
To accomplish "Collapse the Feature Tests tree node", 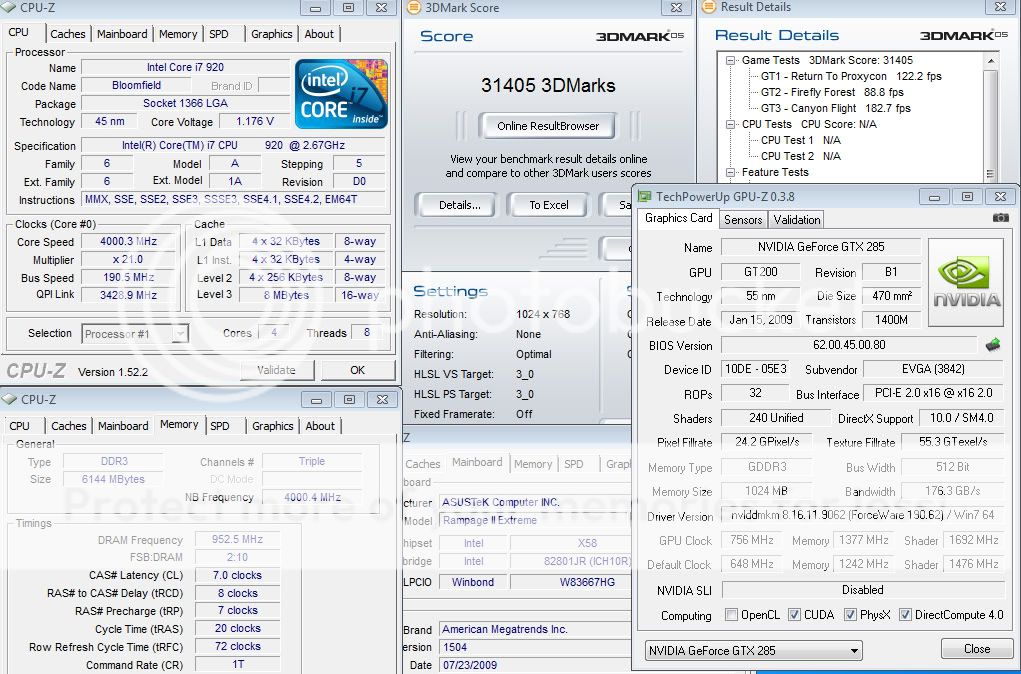I will tap(731, 173).
